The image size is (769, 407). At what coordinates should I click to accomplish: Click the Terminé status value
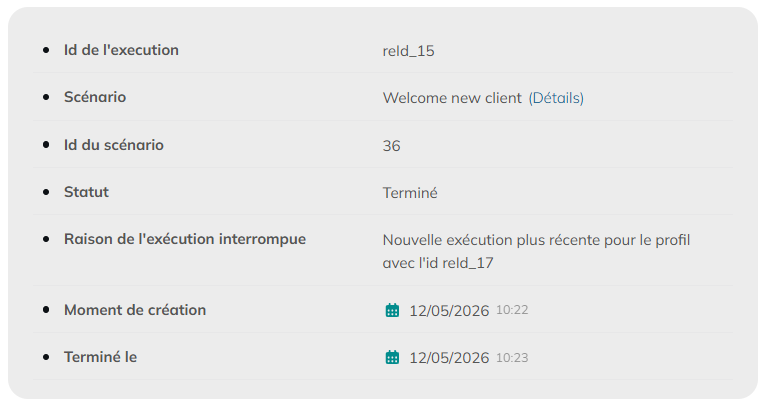coord(410,193)
